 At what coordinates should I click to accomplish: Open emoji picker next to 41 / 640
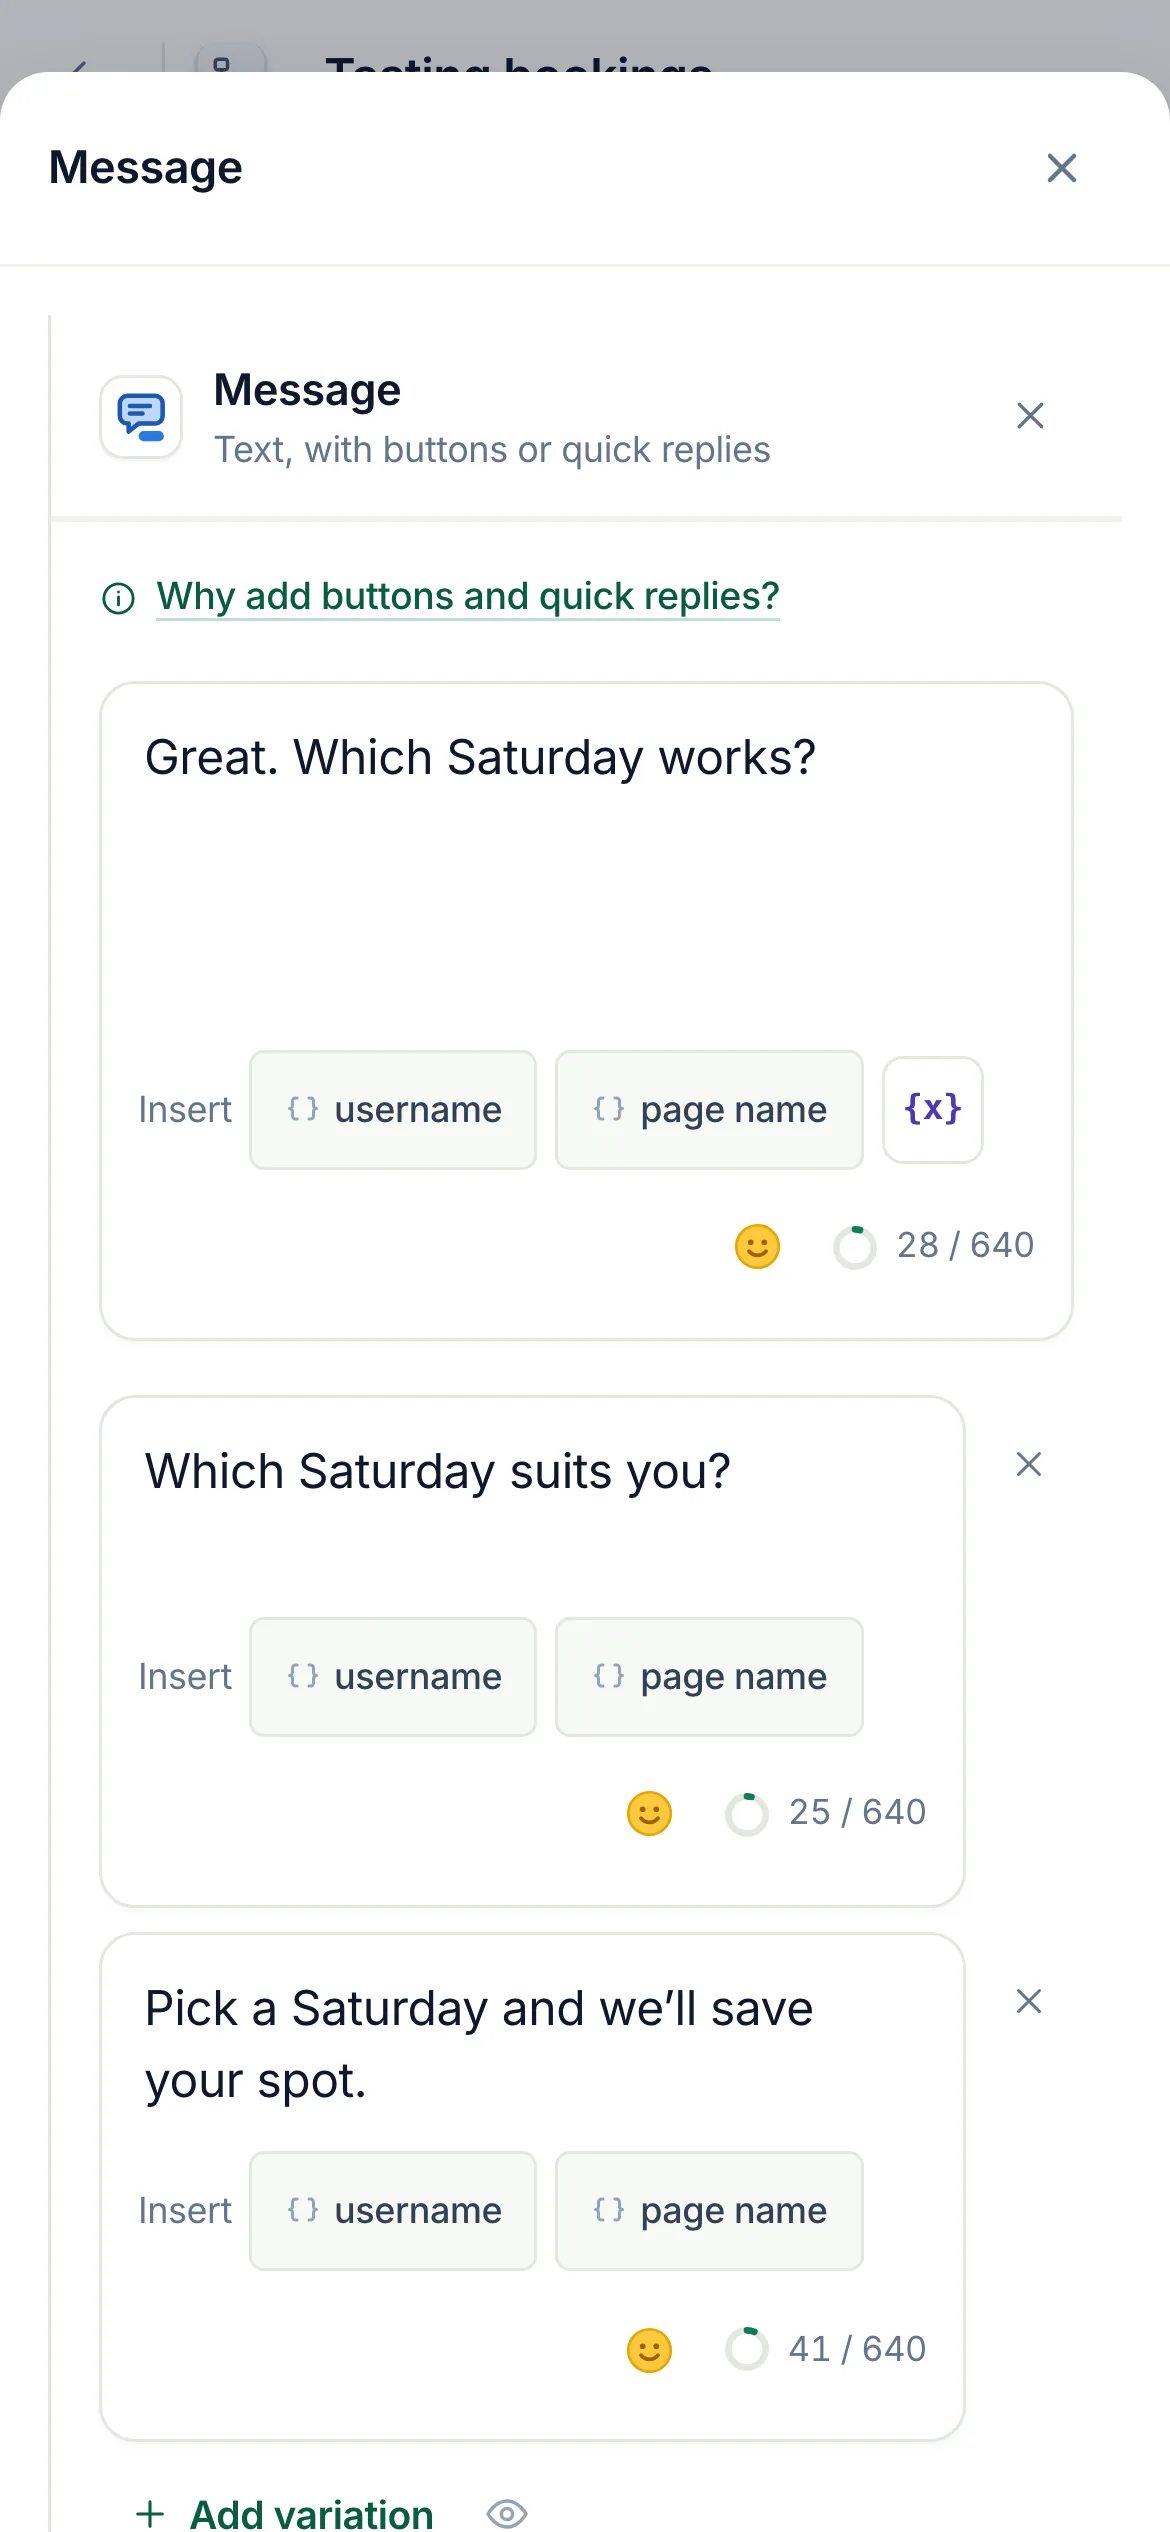[x=649, y=2350]
